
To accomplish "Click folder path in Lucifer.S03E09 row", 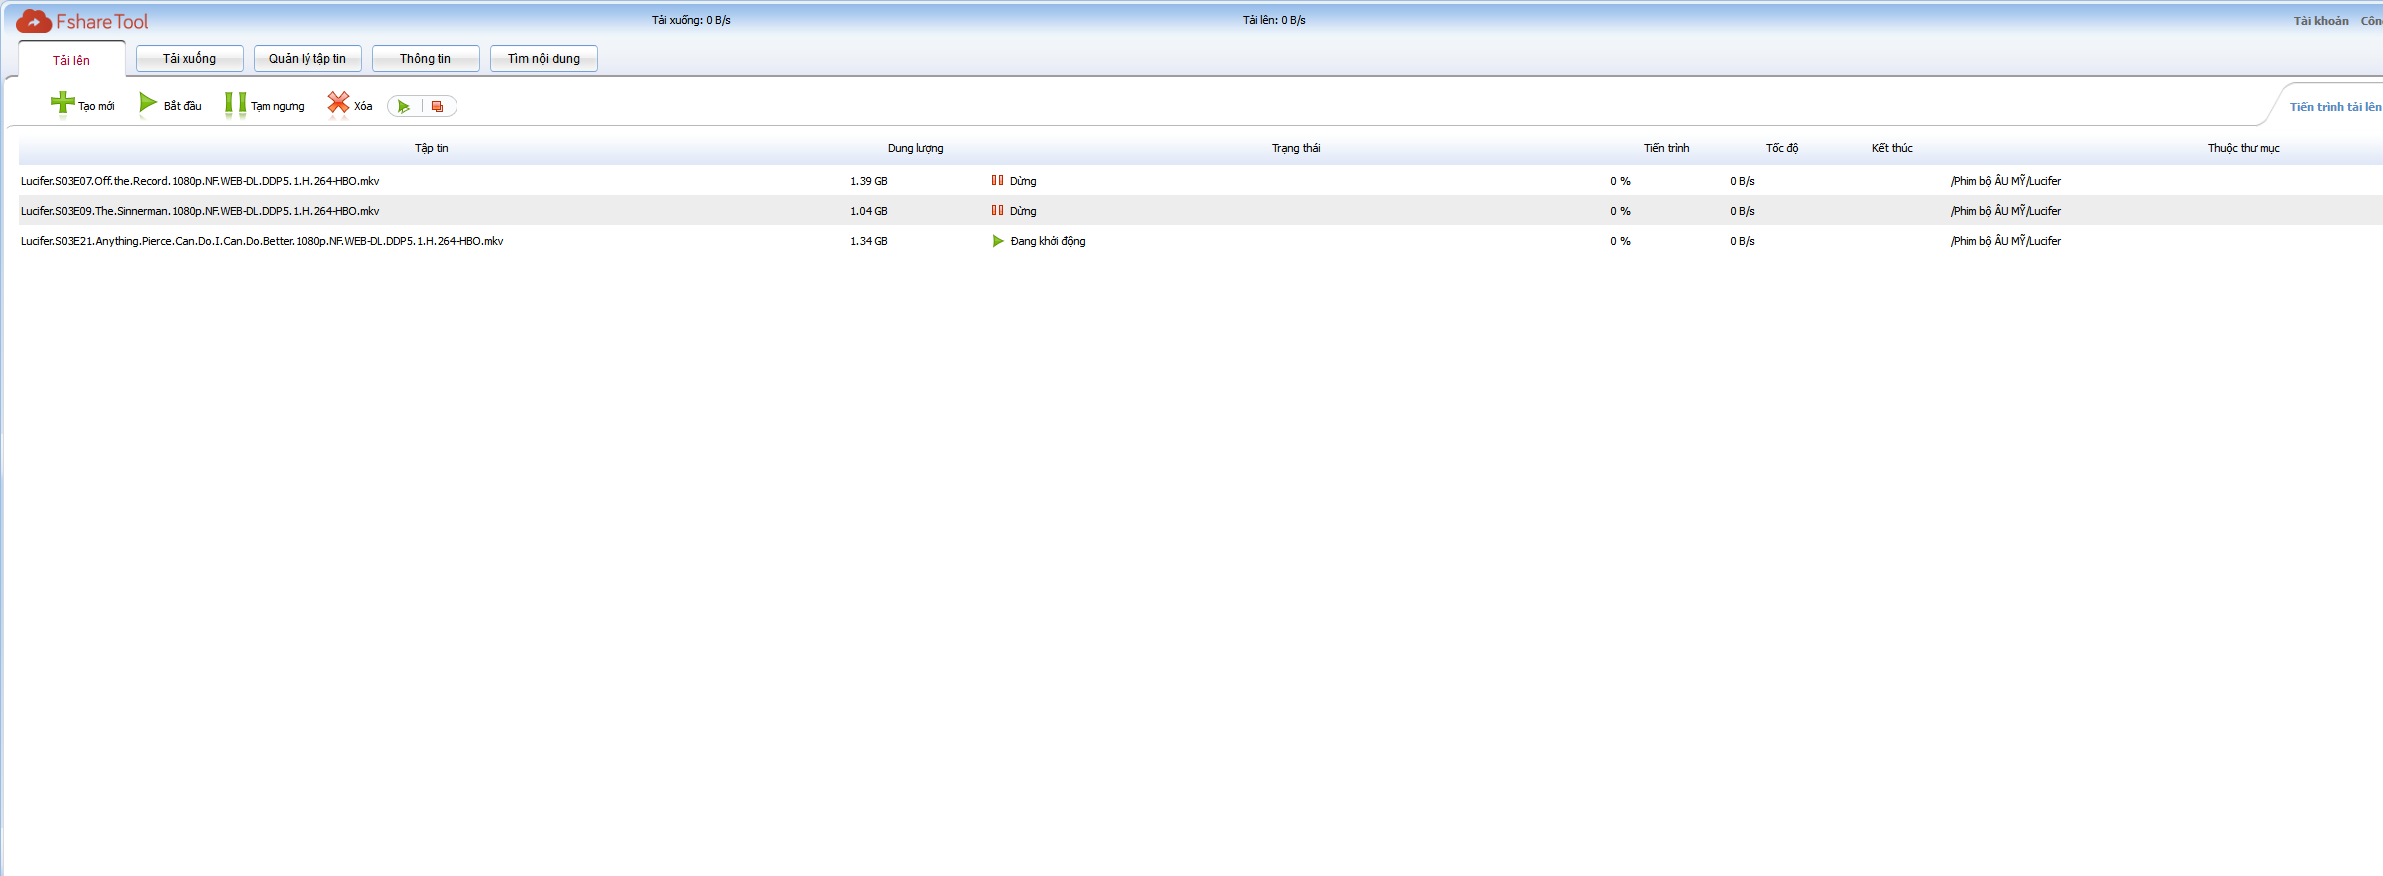I will (2005, 211).
